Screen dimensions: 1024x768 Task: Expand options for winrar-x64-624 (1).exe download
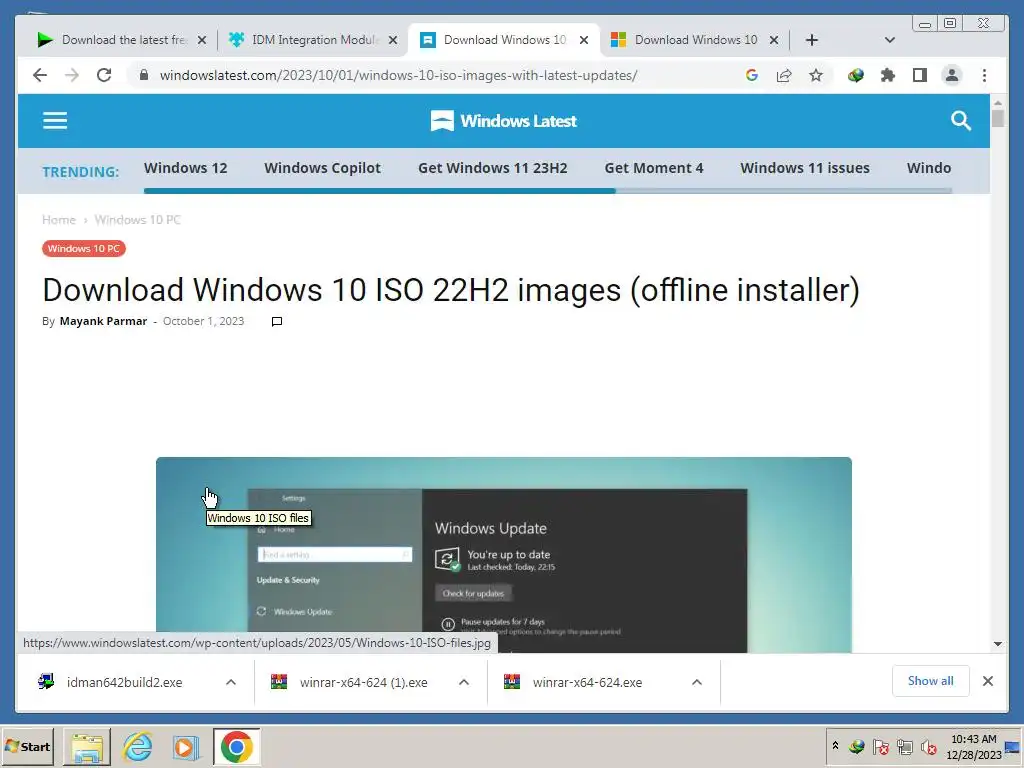464,682
